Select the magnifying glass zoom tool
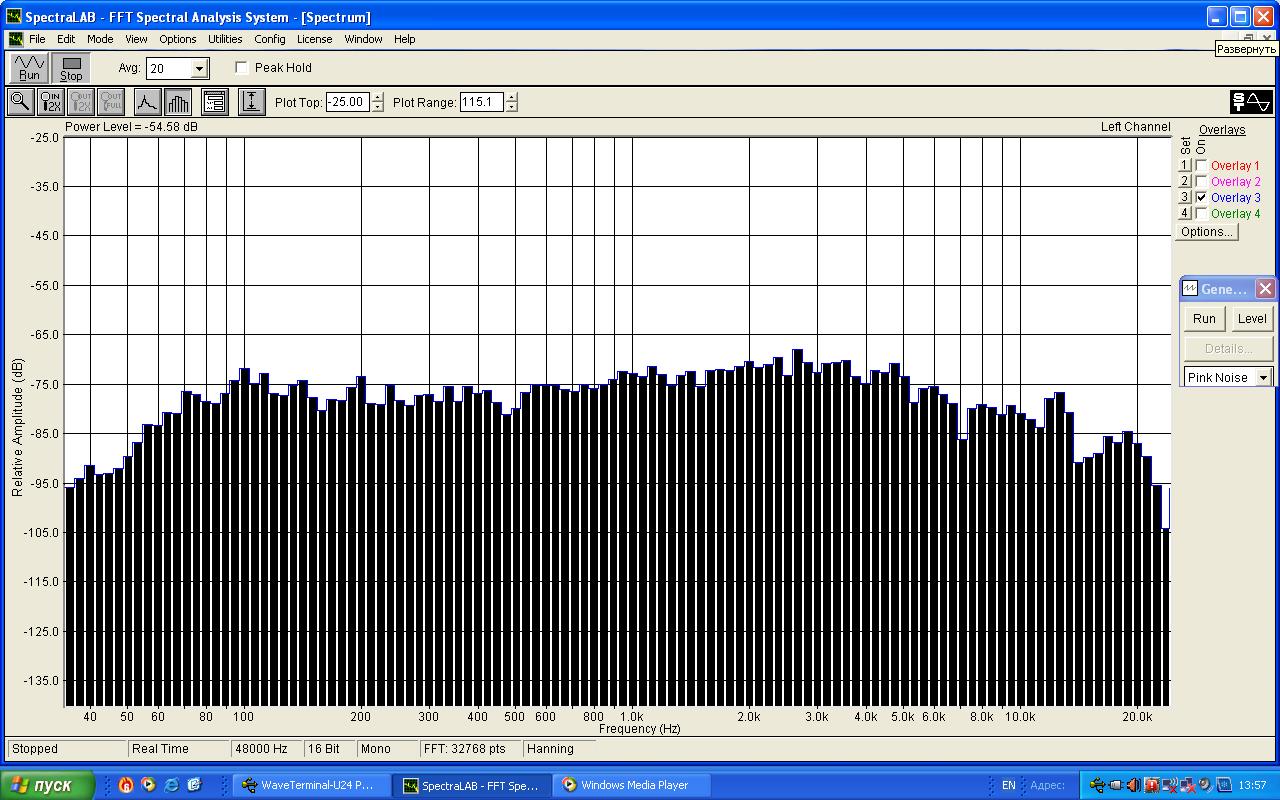Viewport: 1280px width, 800px height. pyautogui.click(x=20, y=102)
